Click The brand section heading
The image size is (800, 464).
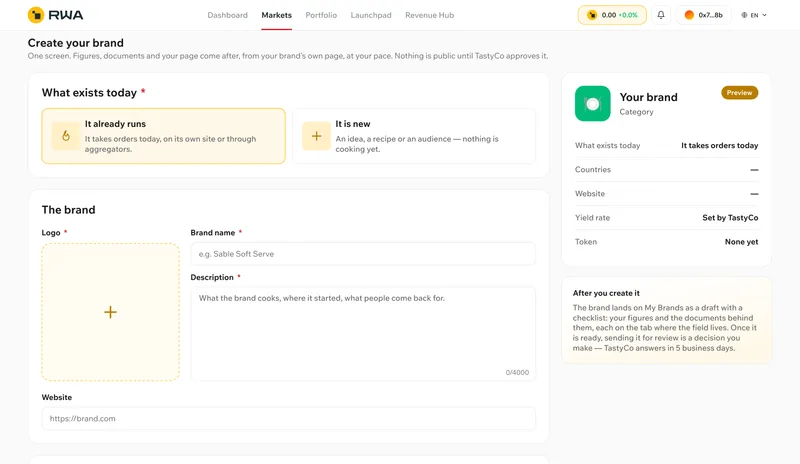point(68,210)
